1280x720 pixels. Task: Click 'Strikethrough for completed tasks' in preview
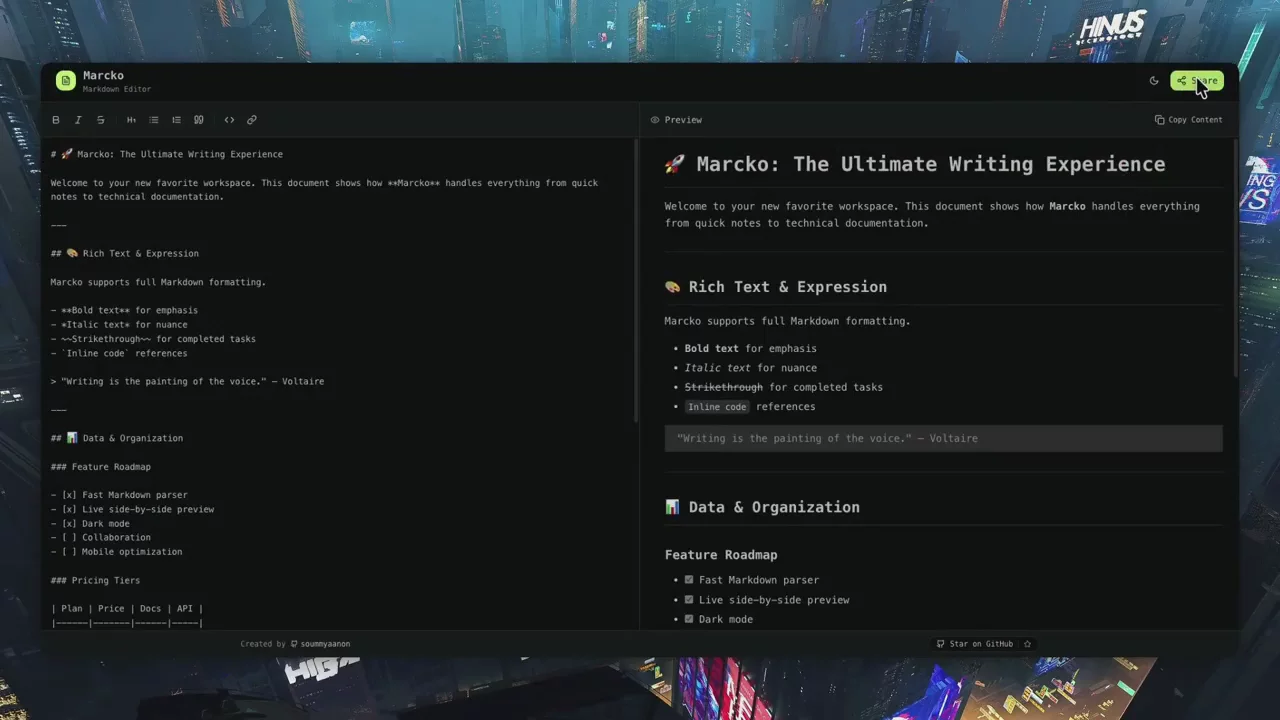coord(784,387)
